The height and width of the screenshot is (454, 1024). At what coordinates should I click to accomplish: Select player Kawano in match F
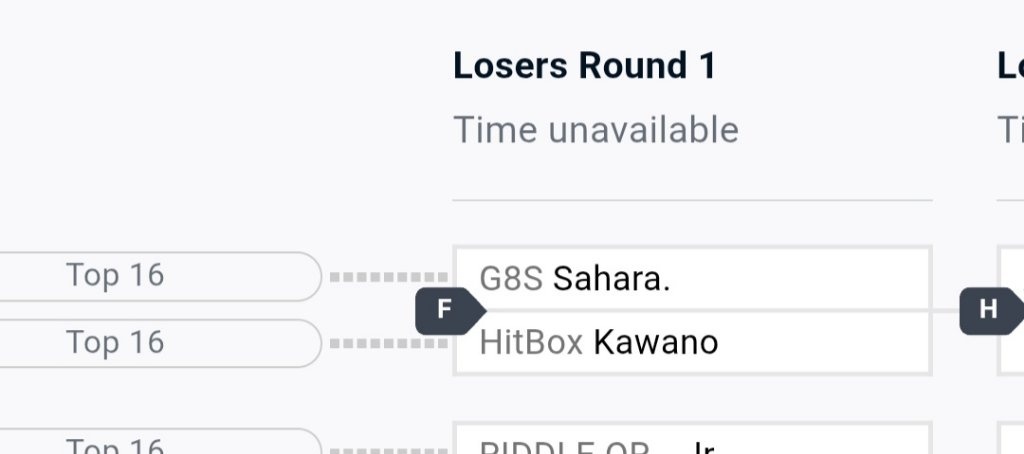click(655, 343)
